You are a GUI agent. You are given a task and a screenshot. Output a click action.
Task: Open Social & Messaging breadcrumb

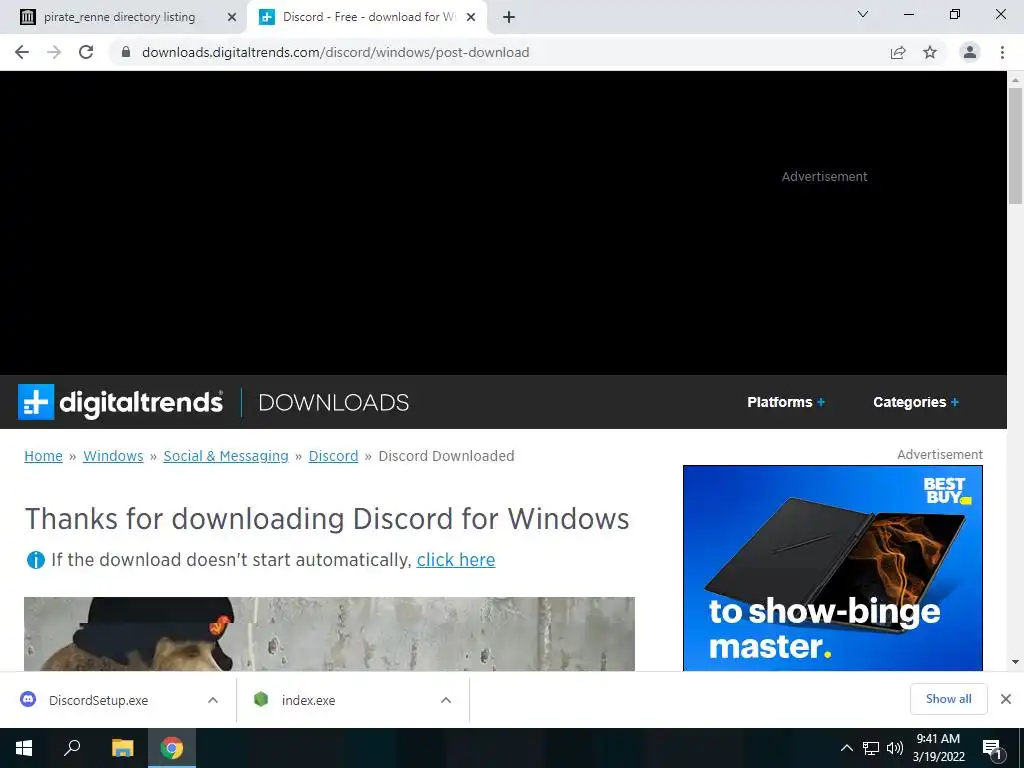click(x=226, y=456)
